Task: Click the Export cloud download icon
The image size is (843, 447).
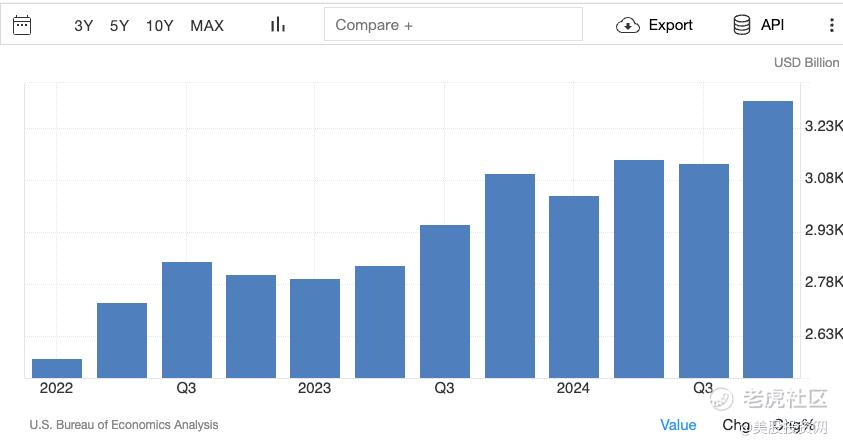Action: (x=627, y=25)
